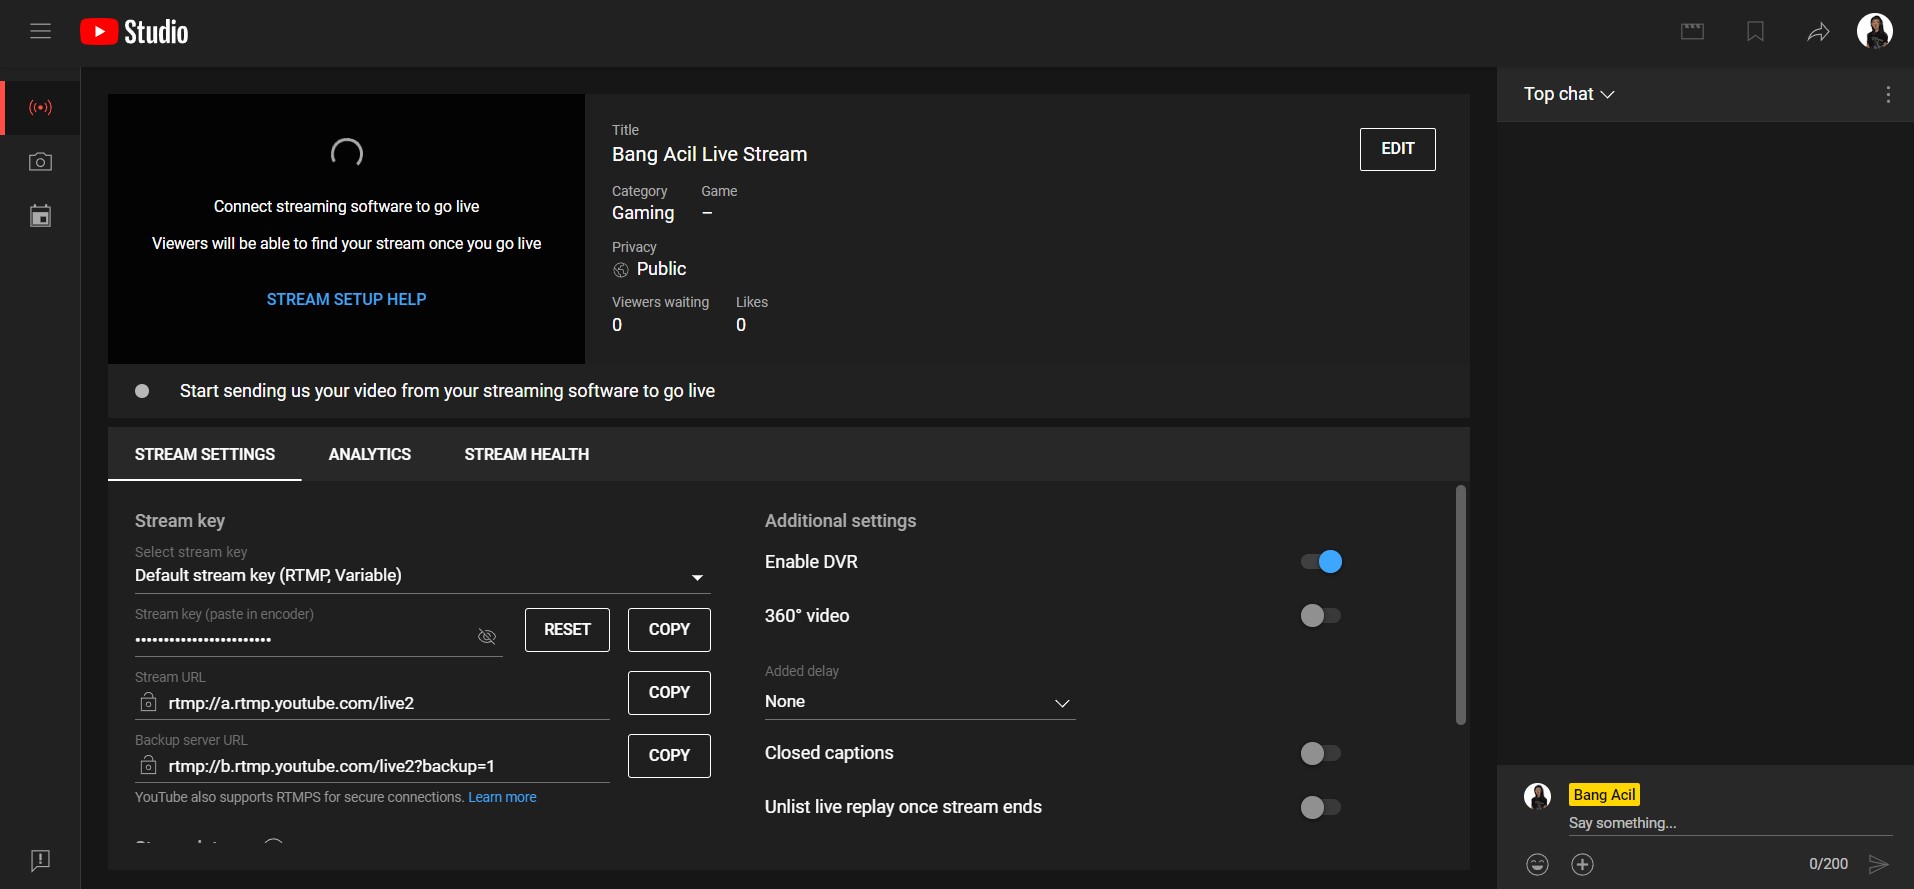
Task: Click the Say something chat input
Action: tap(1730, 823)
